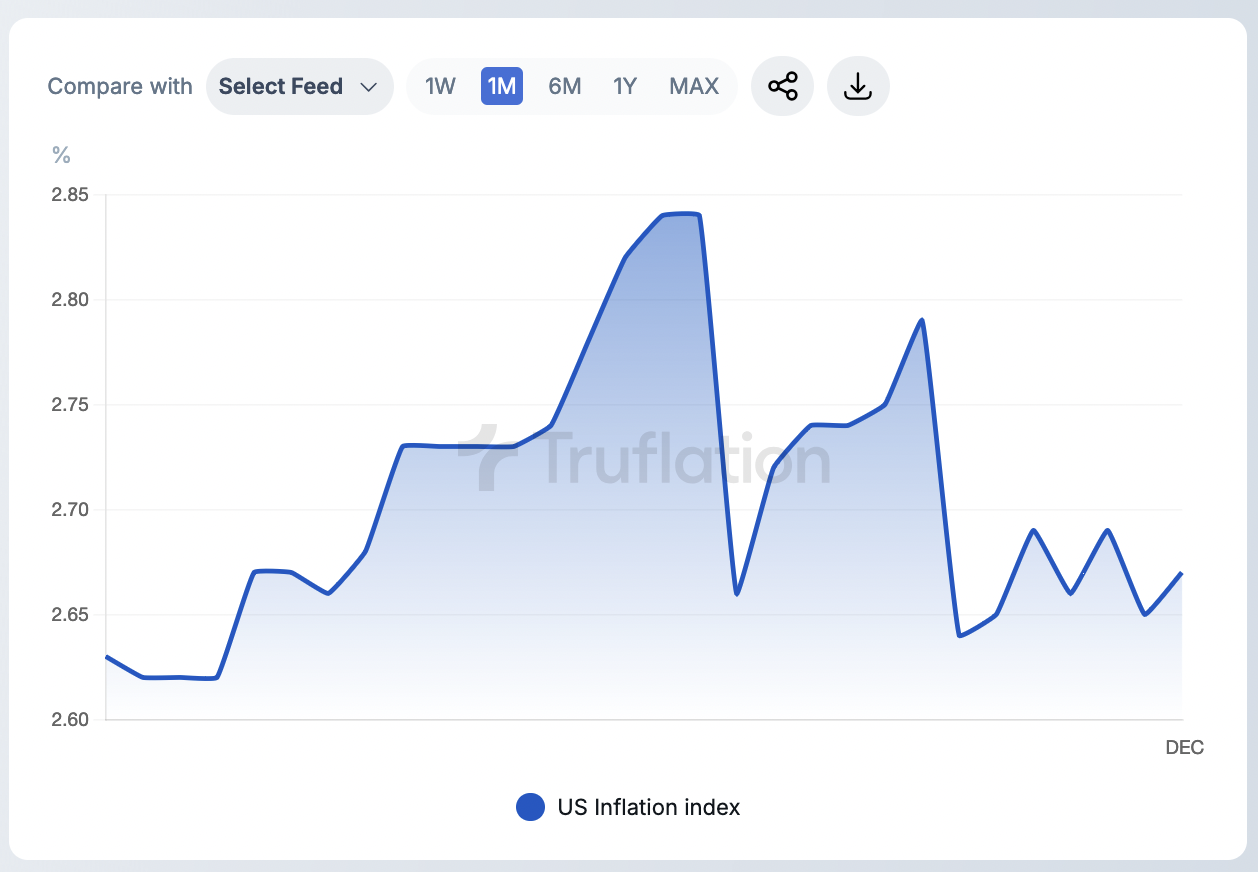Click the Truflation watermark logo icon

(x=489, y=457)
